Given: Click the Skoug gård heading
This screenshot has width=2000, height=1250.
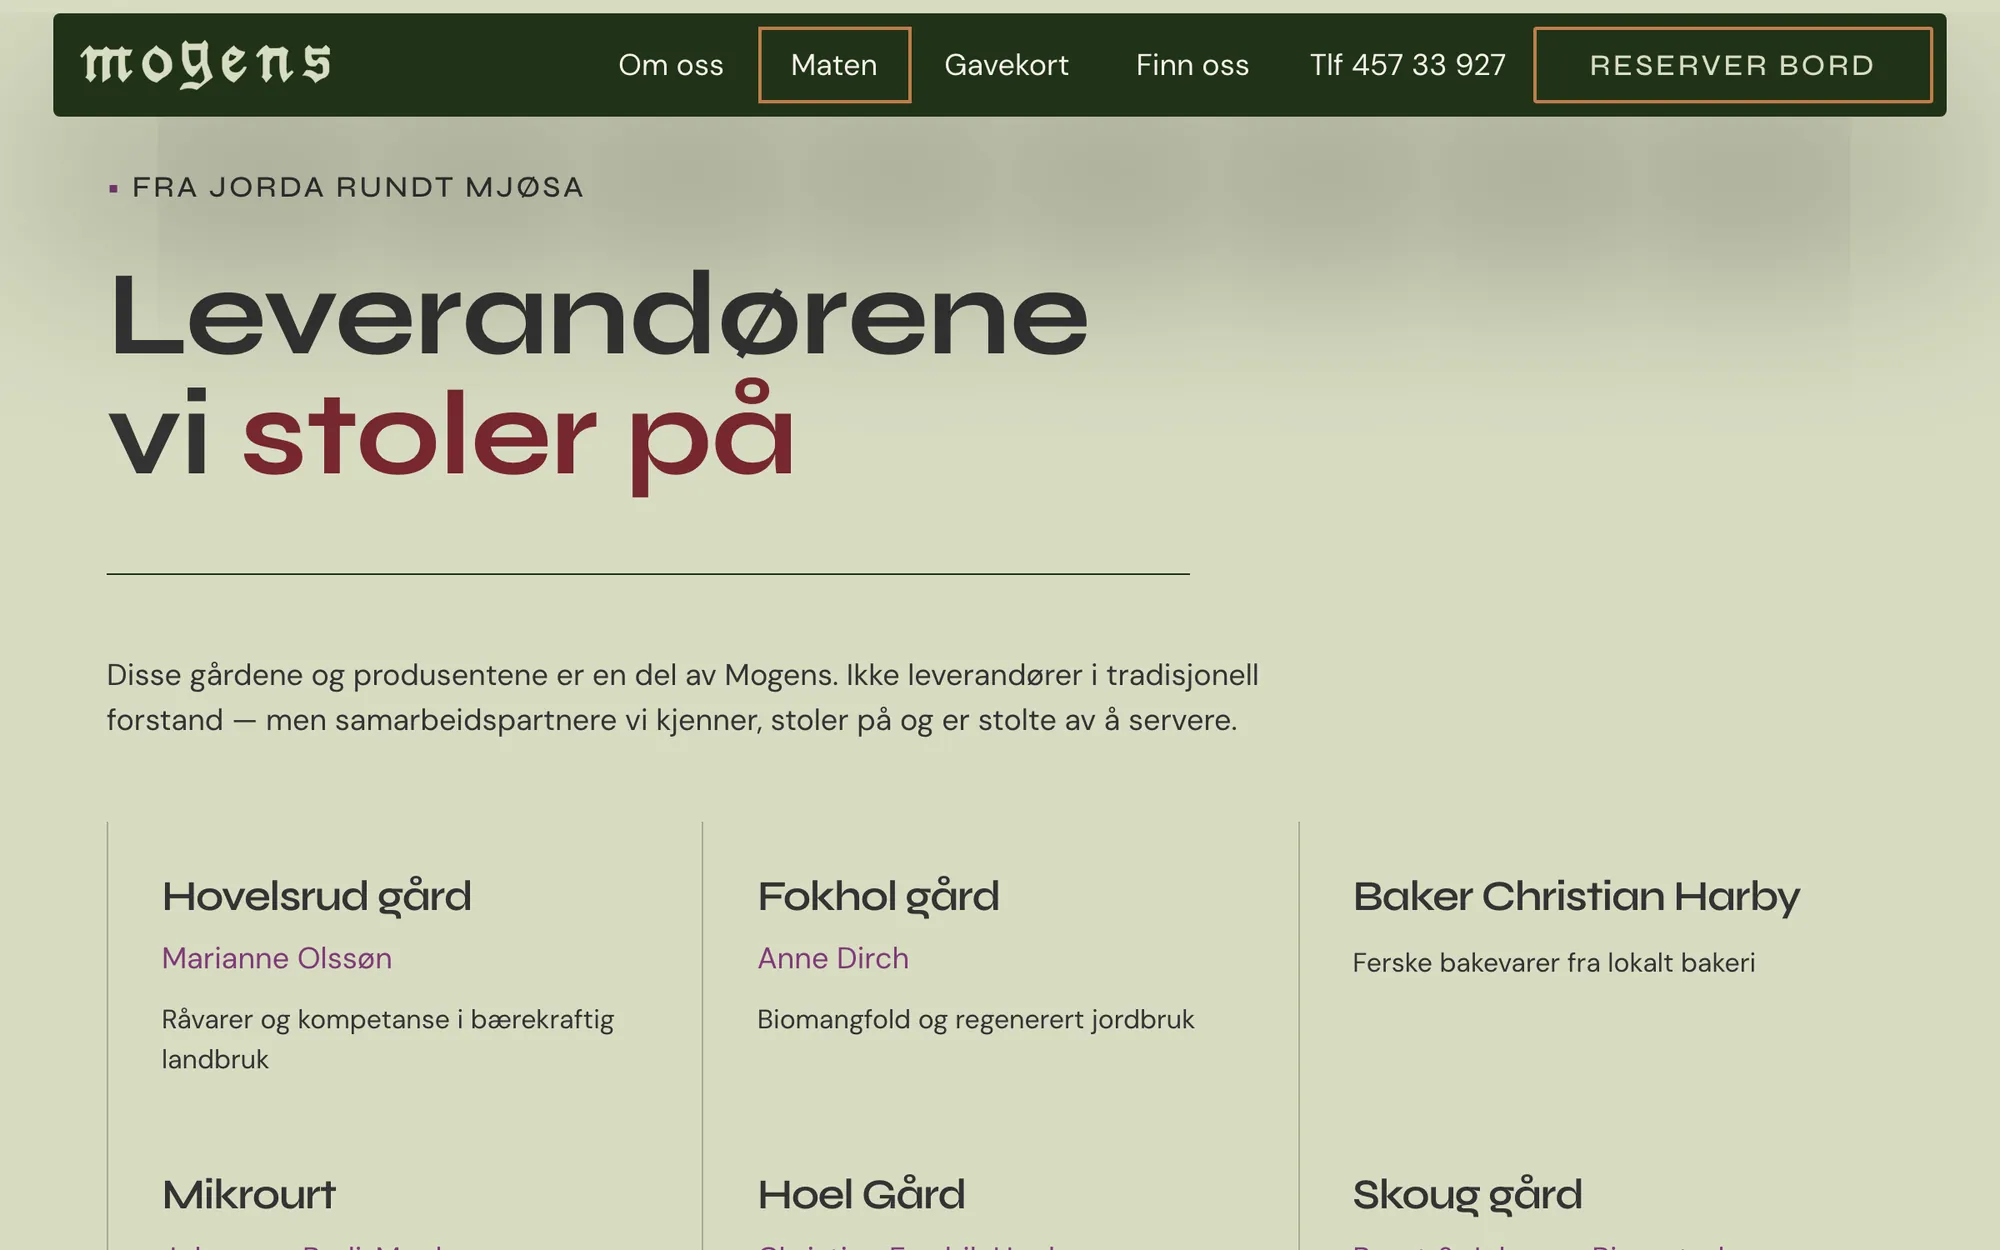Looking at the screenshot, I should 1467,1195.
